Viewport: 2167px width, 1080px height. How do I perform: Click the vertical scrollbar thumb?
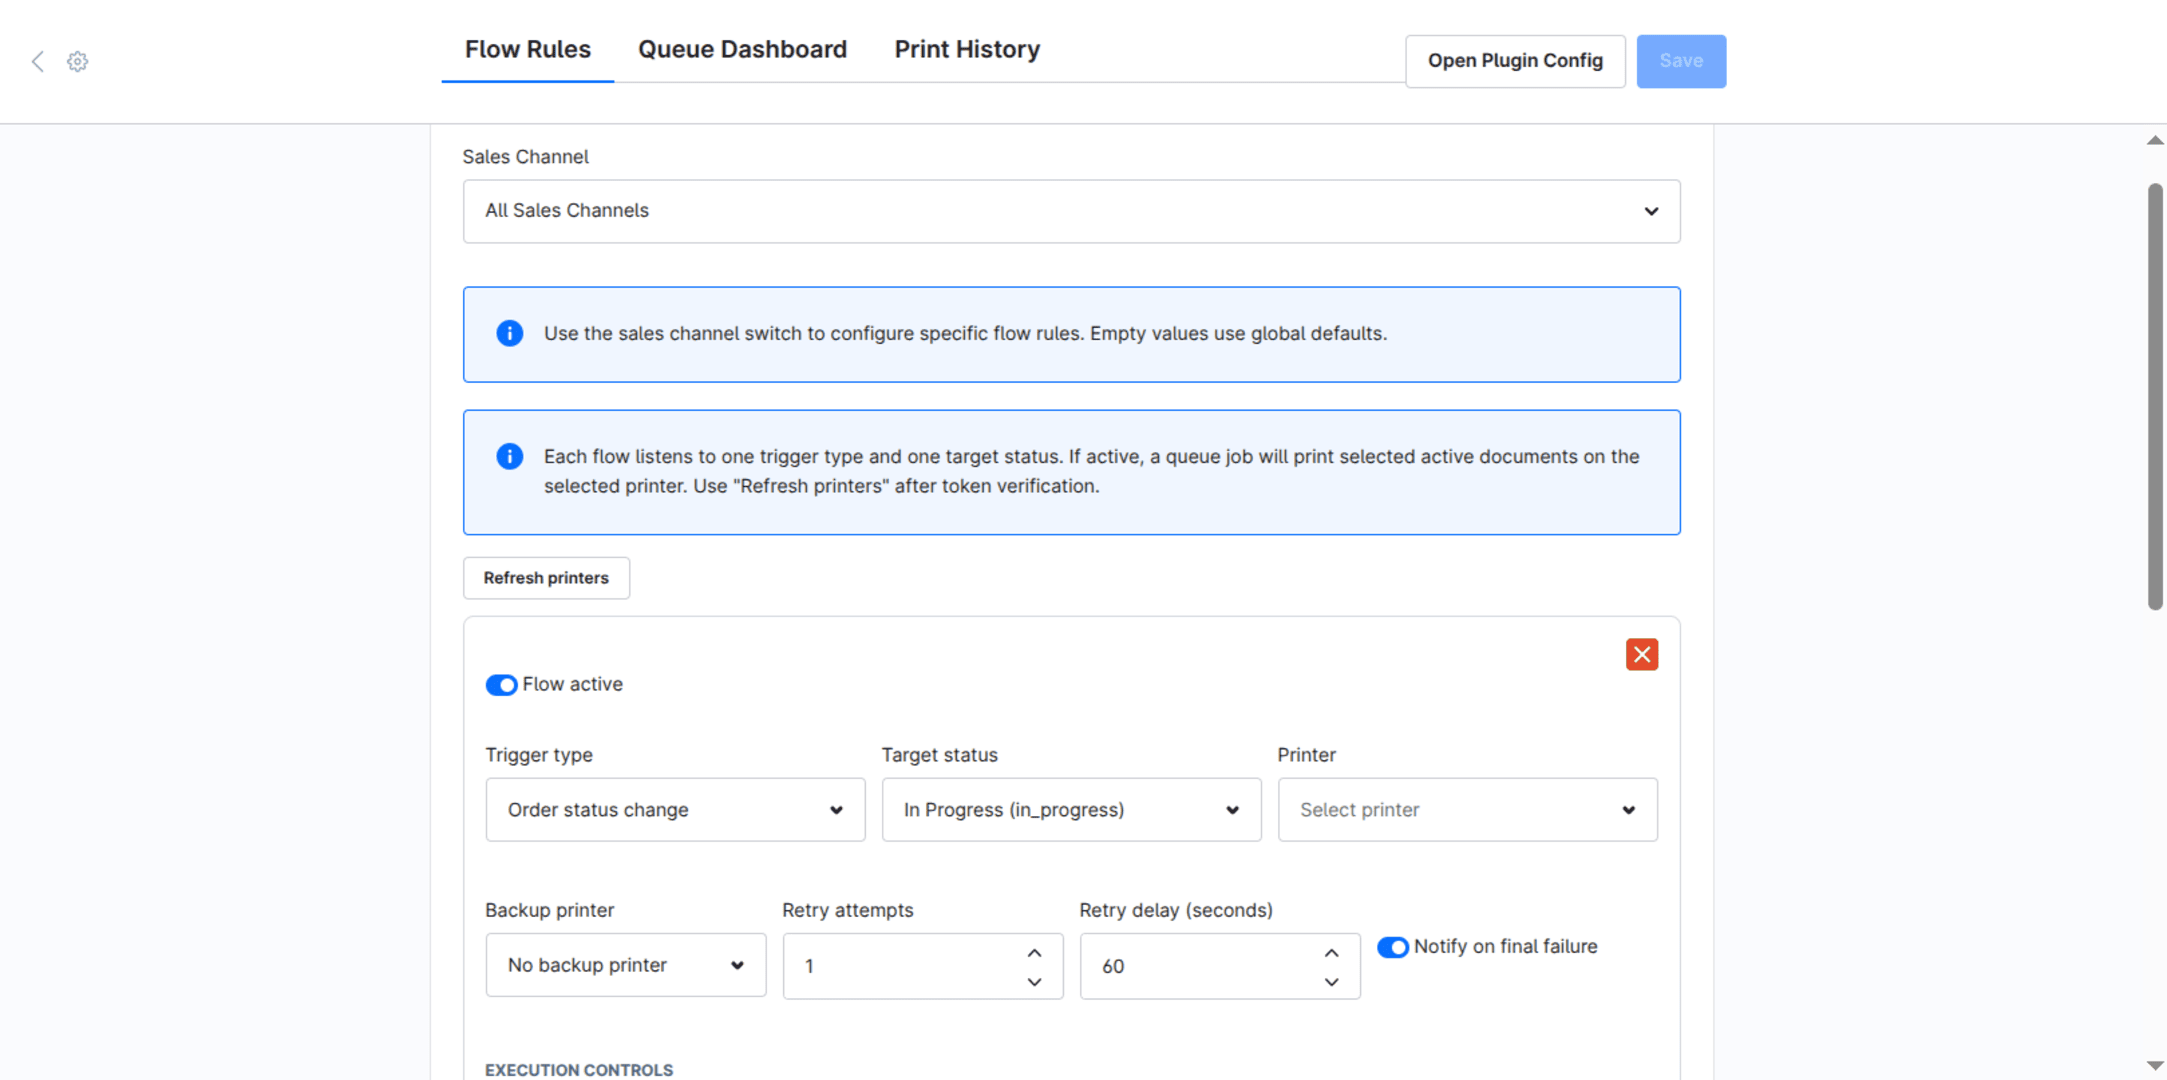(2155, 395)
